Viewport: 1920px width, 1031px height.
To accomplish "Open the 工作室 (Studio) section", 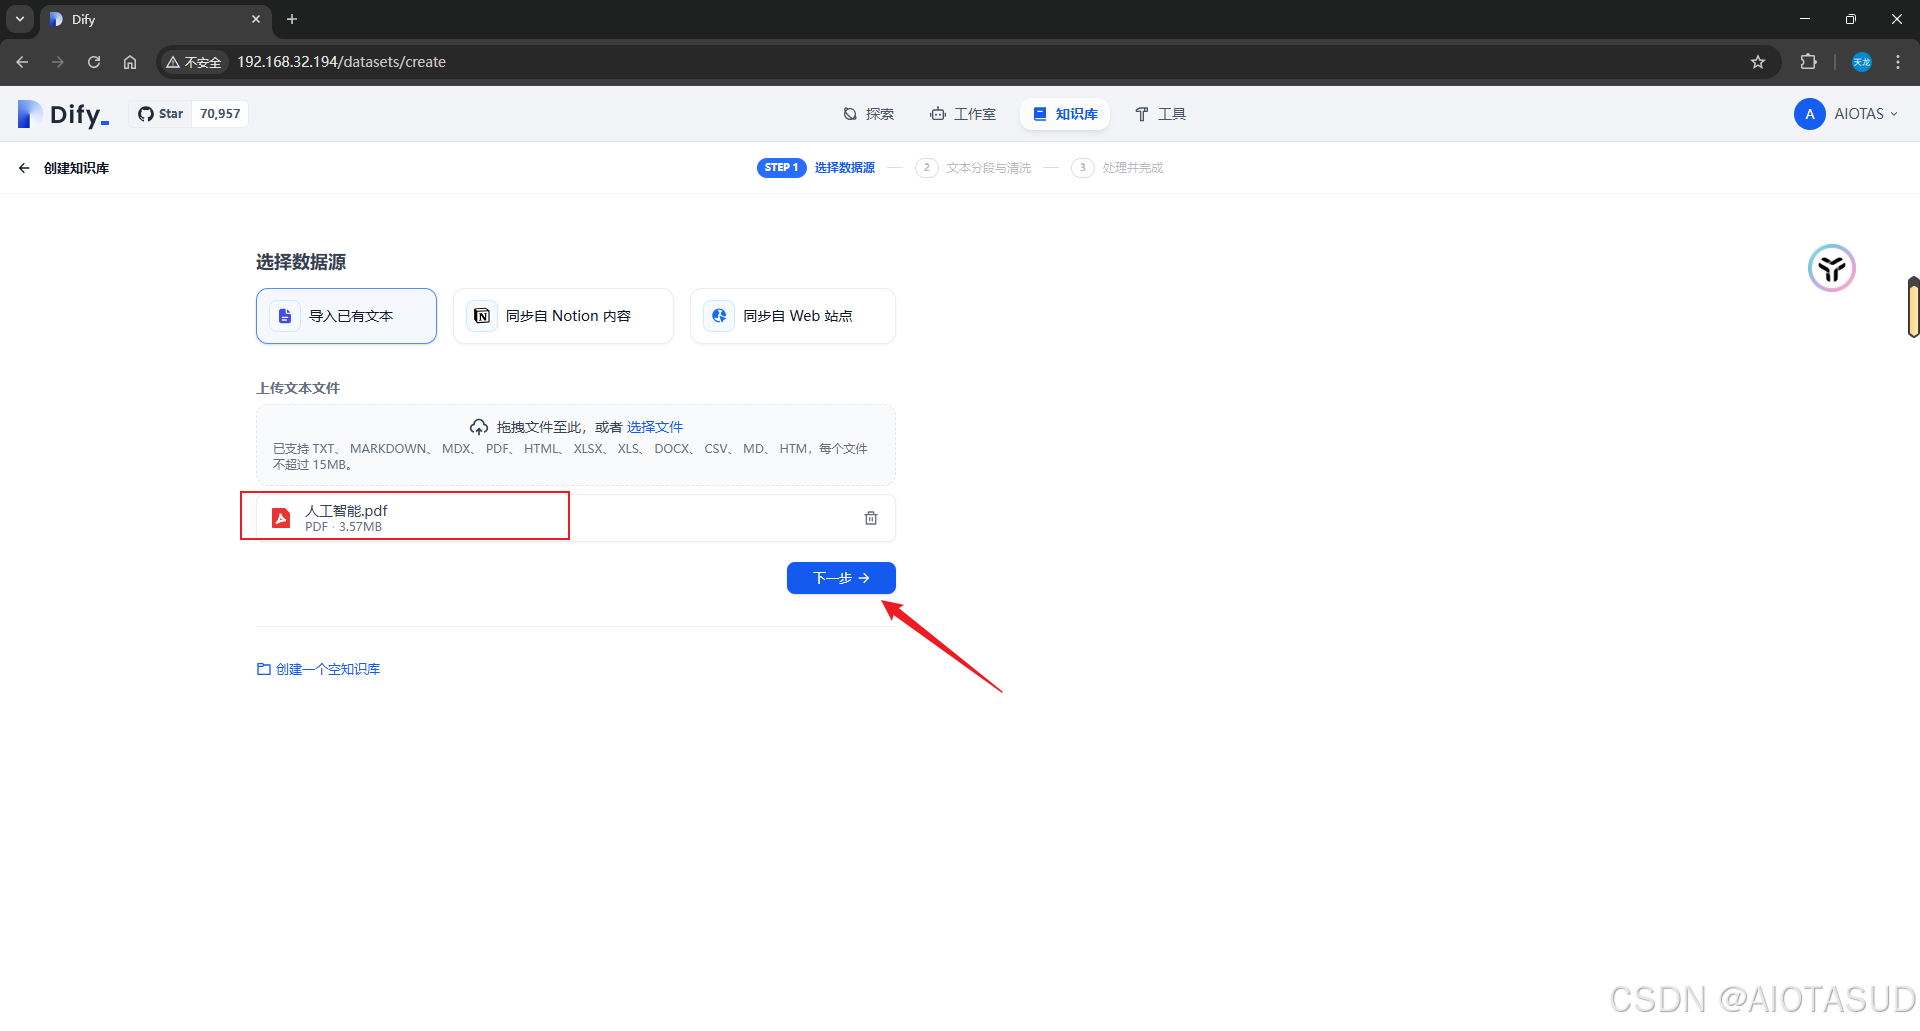I will 963,113.
